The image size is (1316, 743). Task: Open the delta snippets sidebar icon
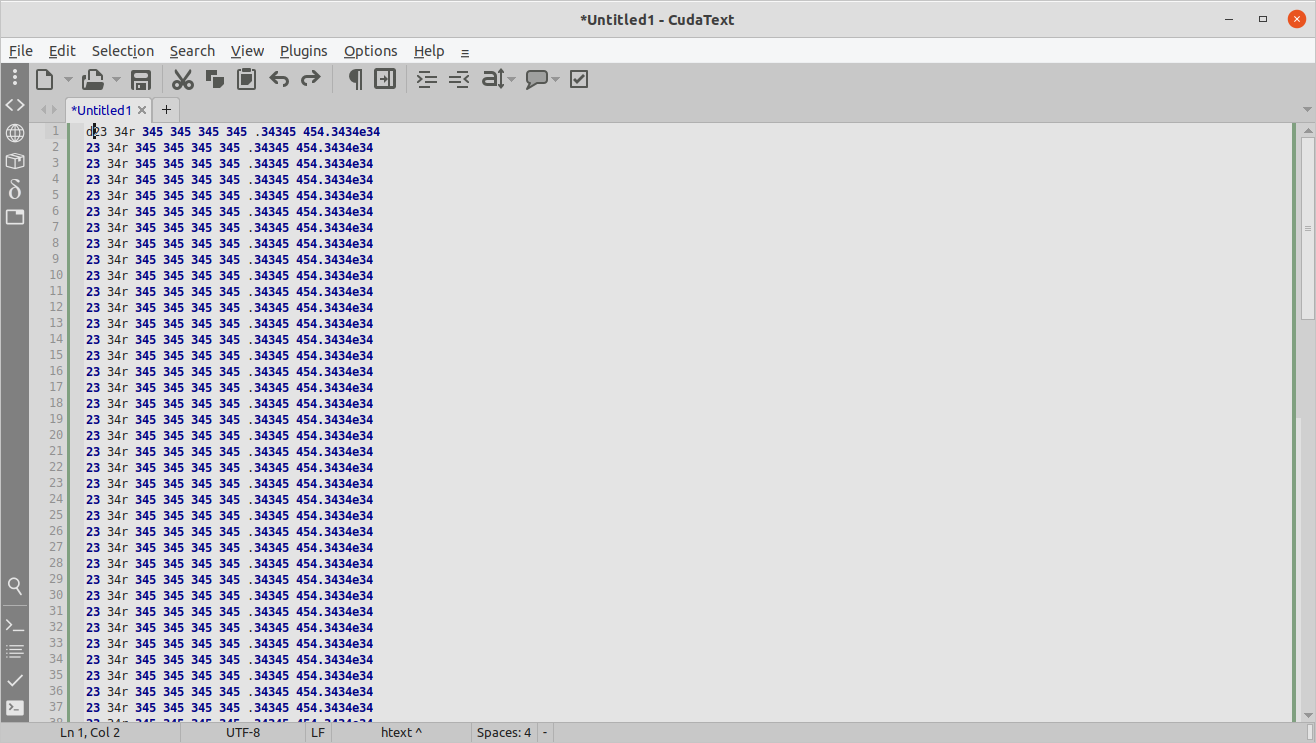(15, 189)
